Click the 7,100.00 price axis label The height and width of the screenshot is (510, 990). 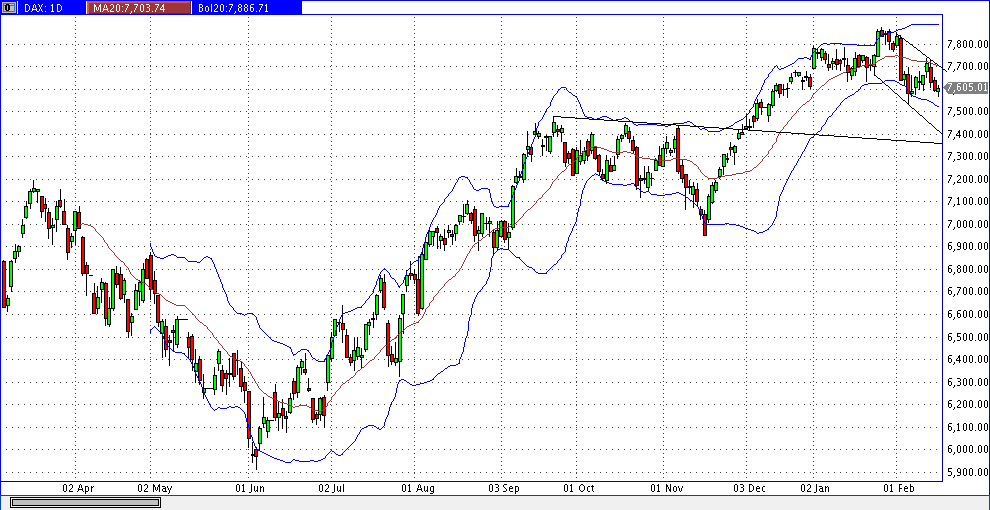[x=967, y=201]
